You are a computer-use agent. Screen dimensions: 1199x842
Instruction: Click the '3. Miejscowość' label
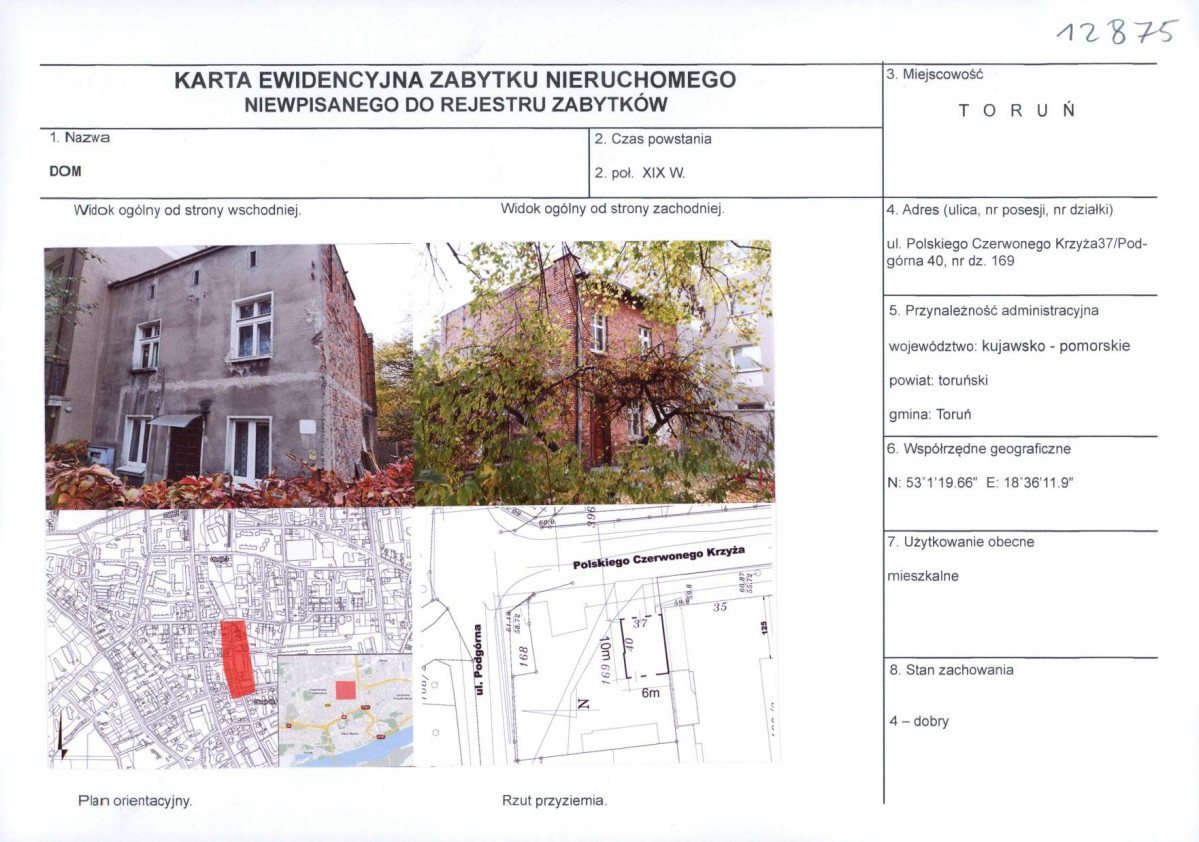(x=934, y=74)
